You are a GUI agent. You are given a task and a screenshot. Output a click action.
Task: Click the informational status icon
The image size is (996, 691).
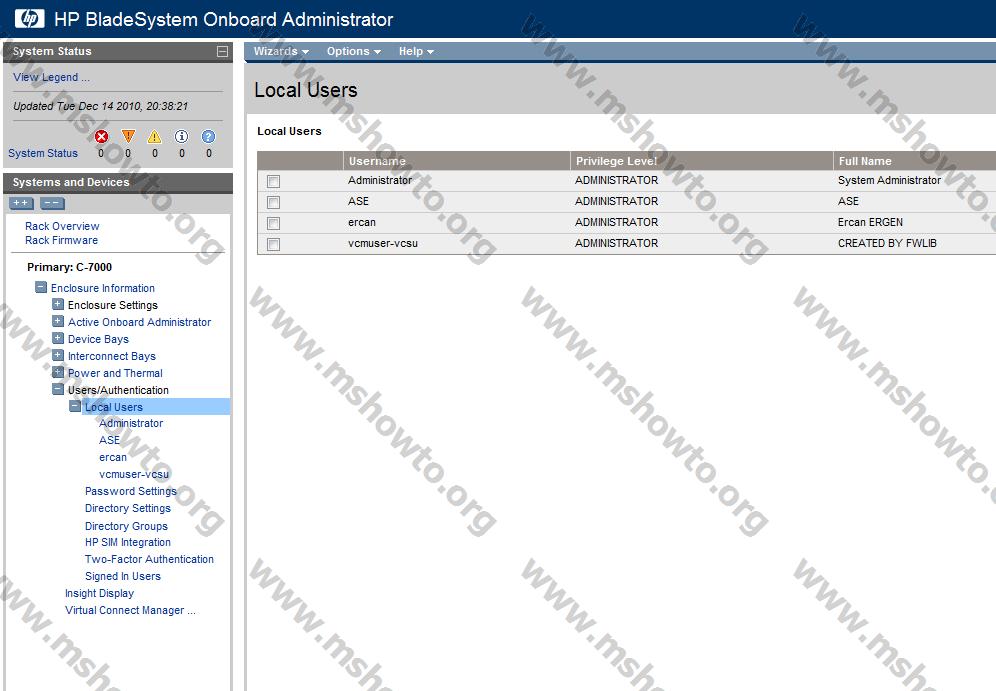pos(182,137)
